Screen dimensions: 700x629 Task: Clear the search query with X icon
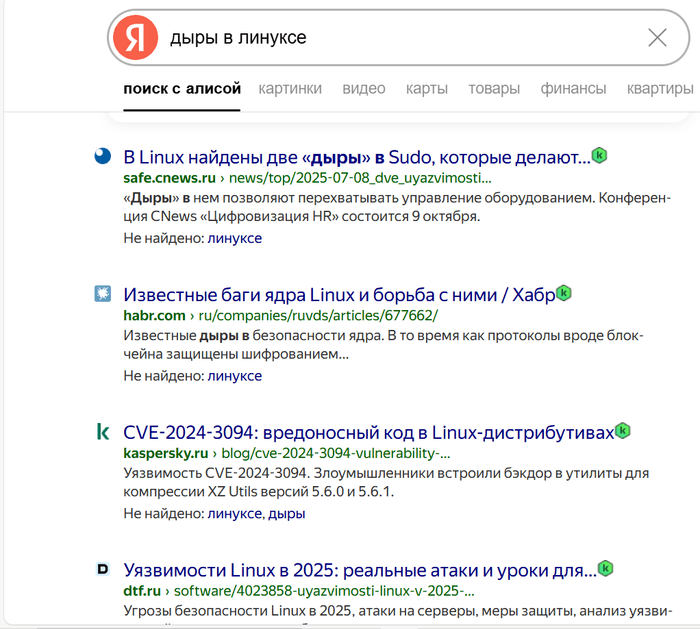click(x=657, y=38)
